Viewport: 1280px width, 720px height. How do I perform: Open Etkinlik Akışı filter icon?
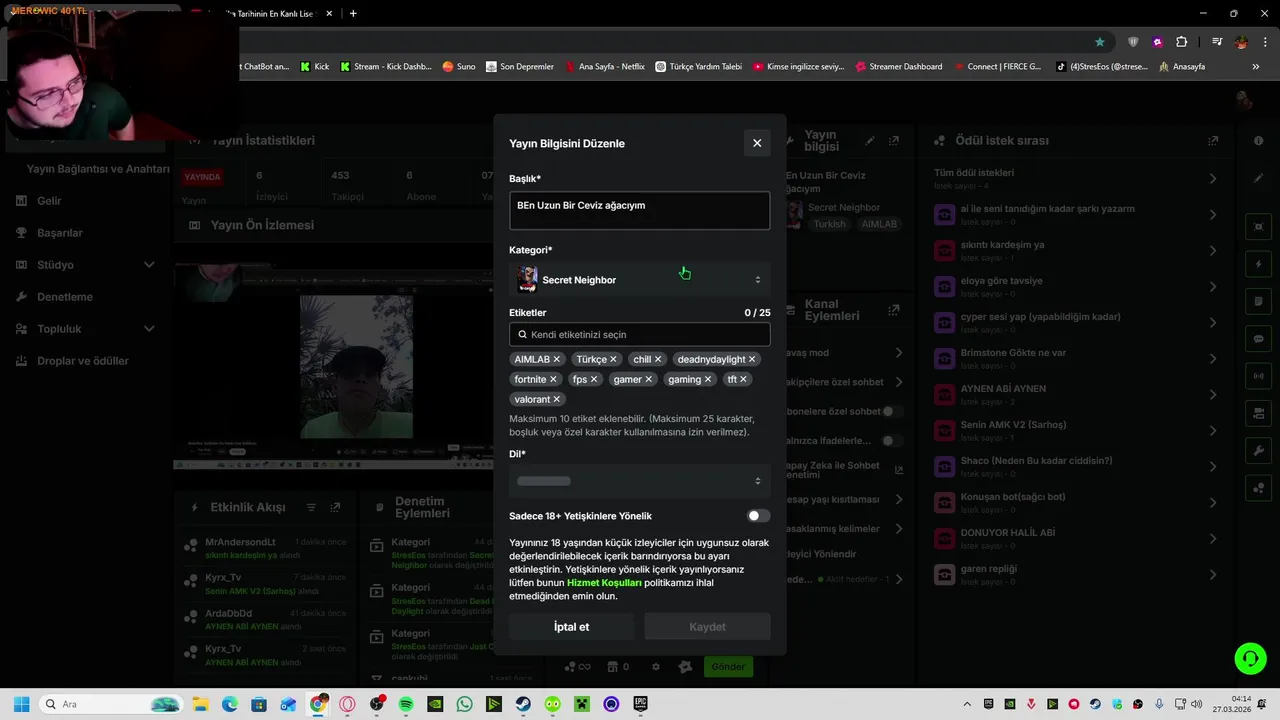click(311, 508)
